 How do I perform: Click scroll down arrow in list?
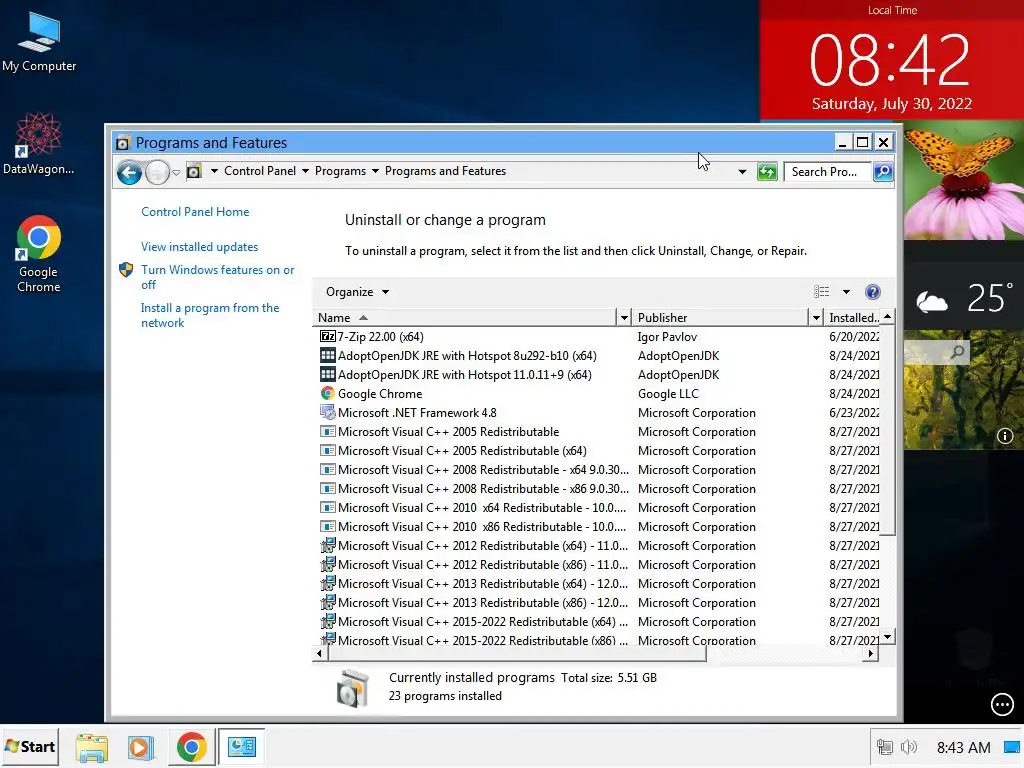(888, 637)
